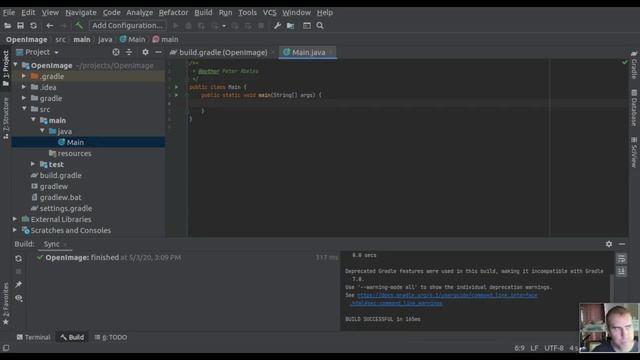
Task: Click run gutter arrow beside class Main
Action: coord(176,87)
